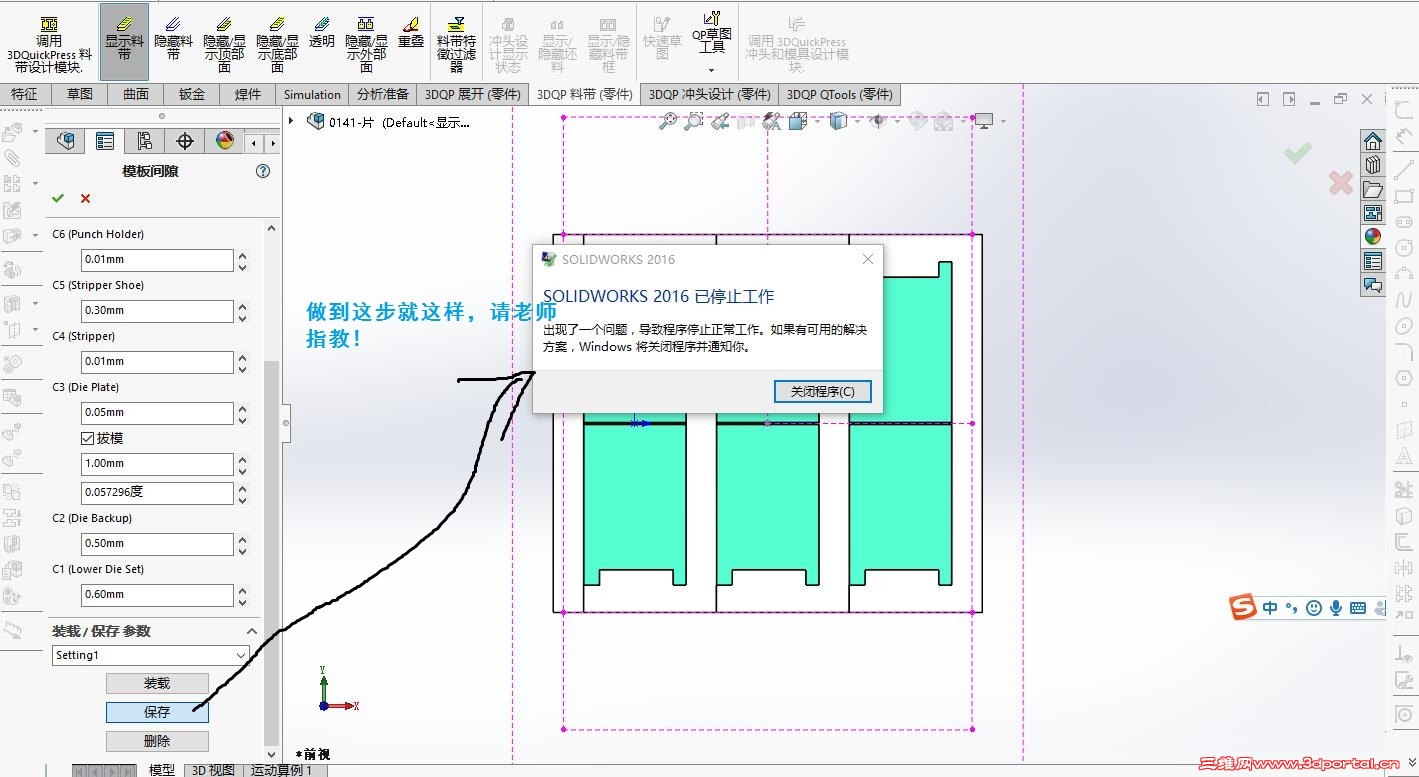The height and width of the screenshot is (777, 1419).
Task: Open the DisplayManager color wheel tab
Action: [x=225, y=141]
